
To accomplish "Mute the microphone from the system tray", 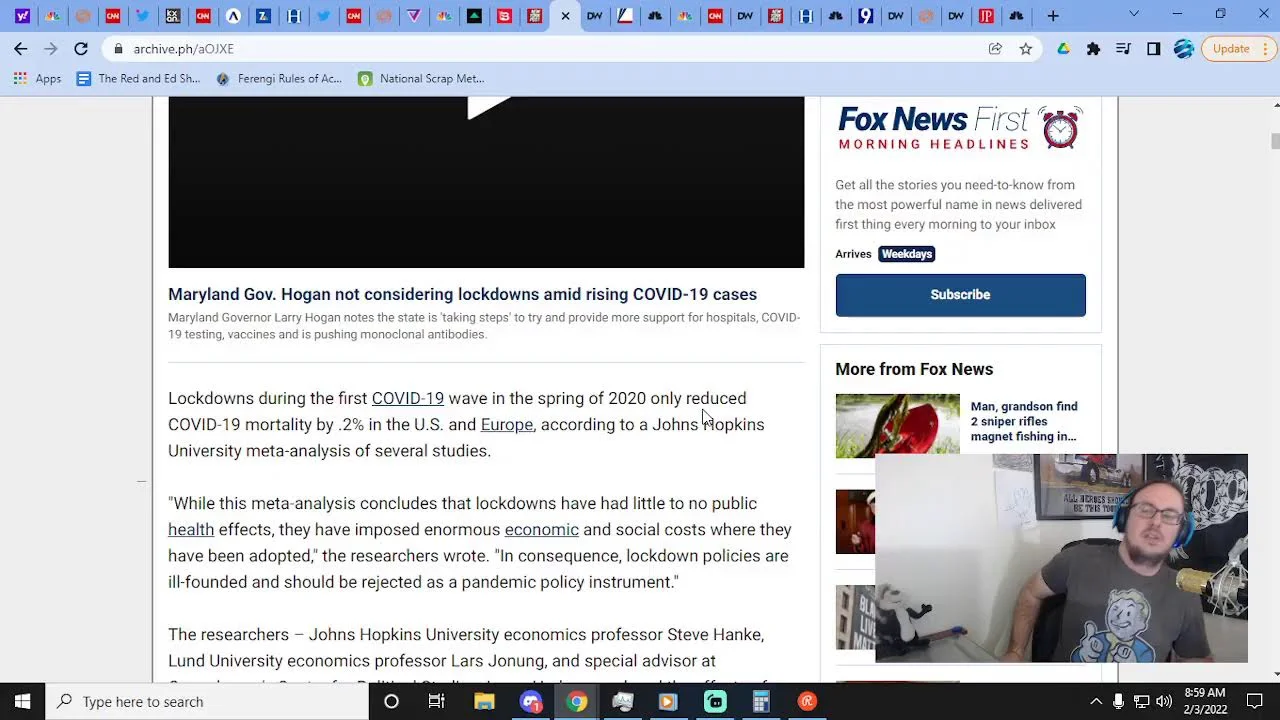I will tap(1118, 701).
